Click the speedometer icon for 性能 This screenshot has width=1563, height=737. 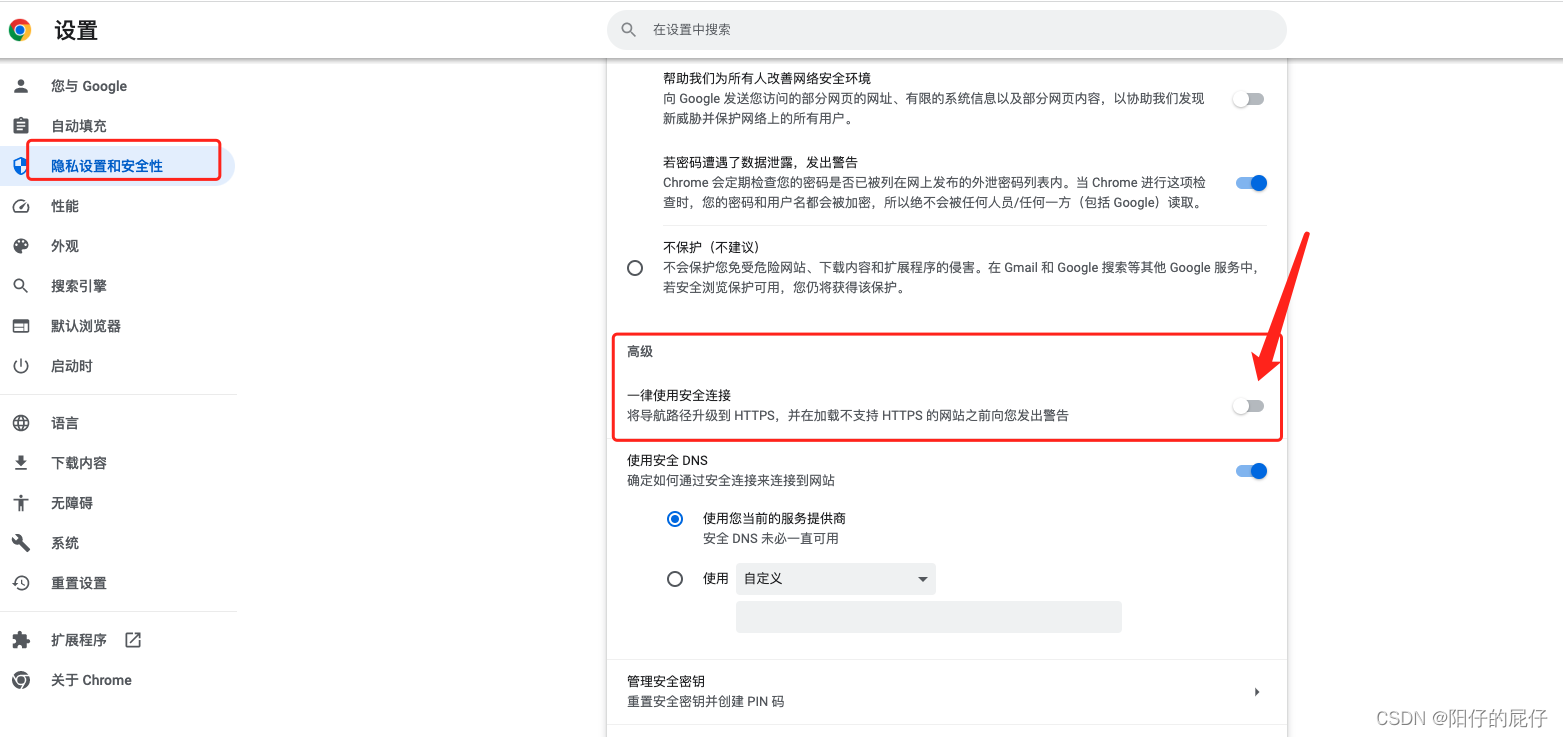point(21,206)
